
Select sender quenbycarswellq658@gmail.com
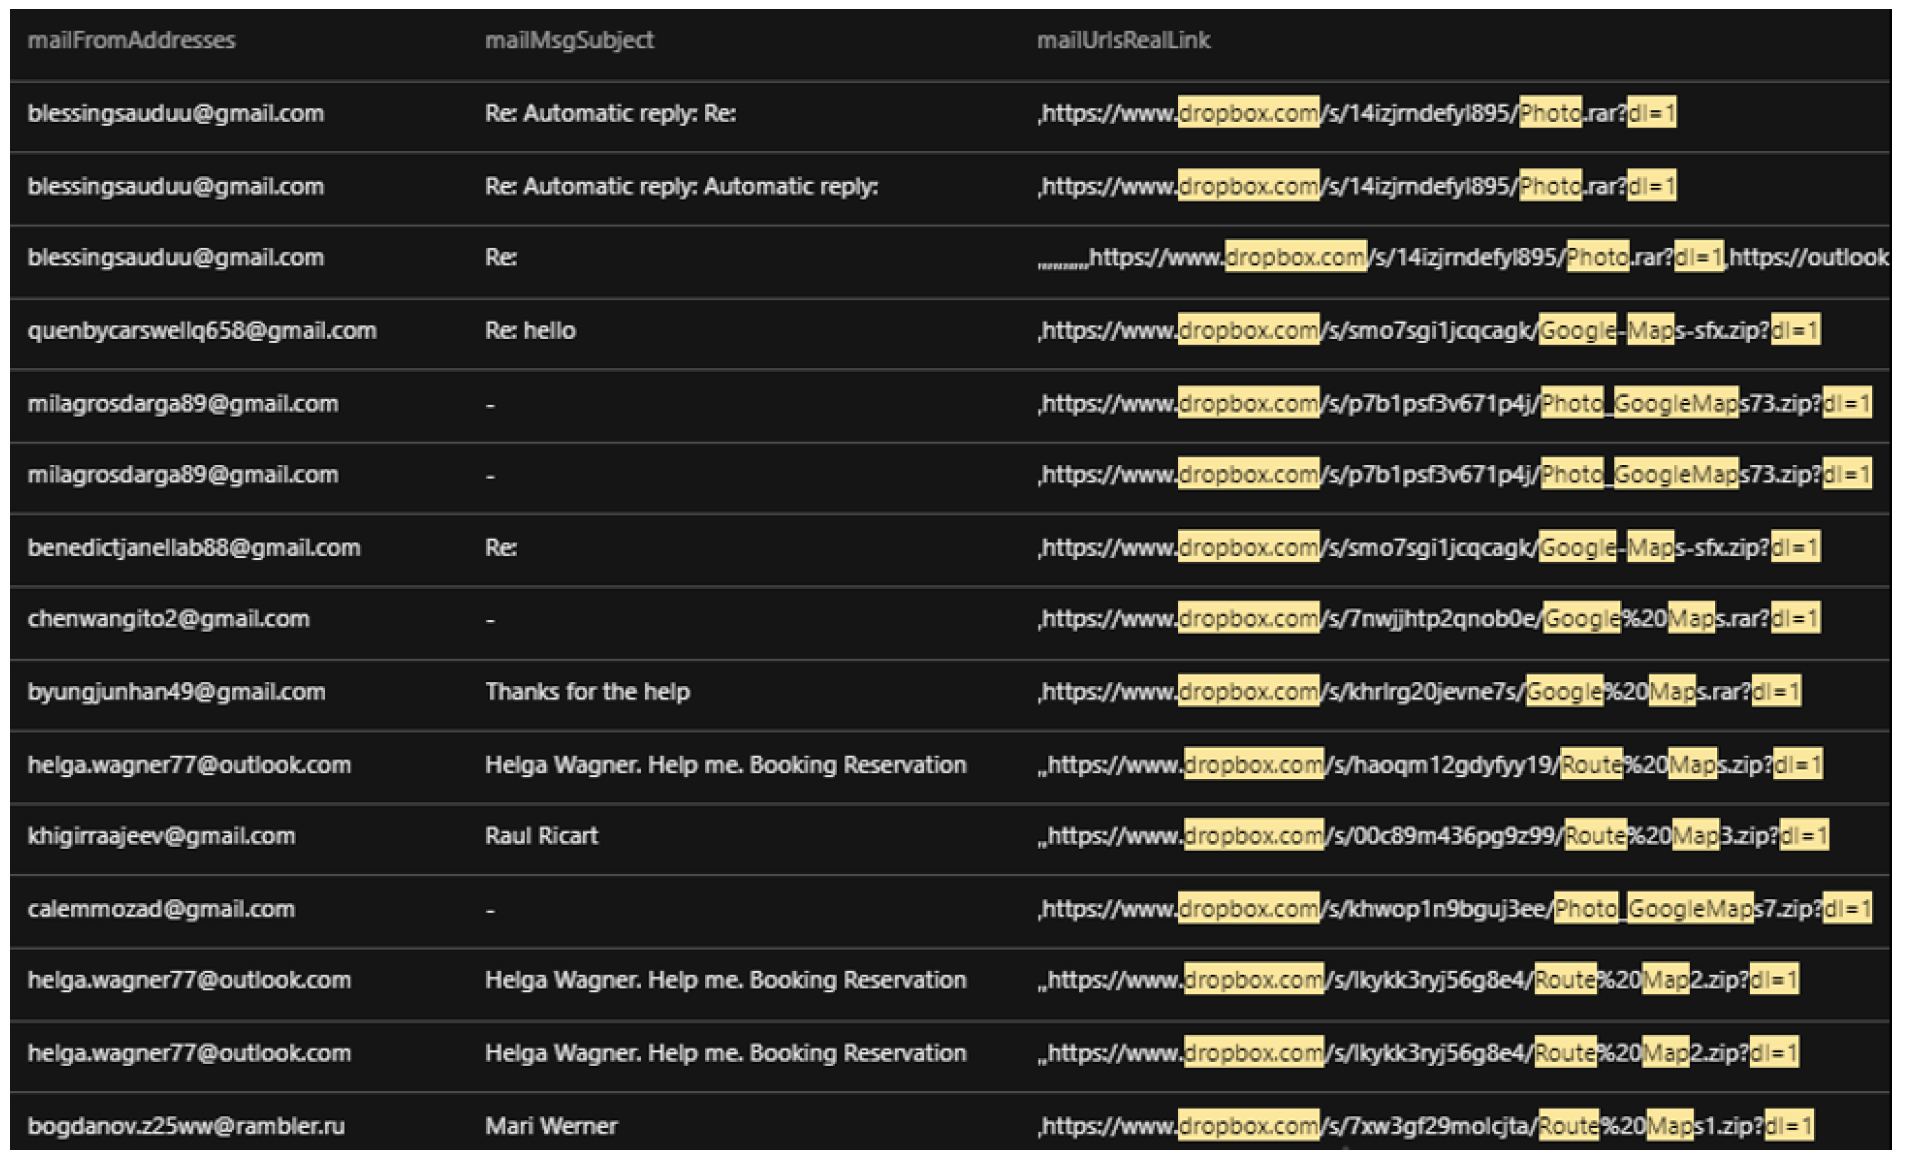pyautogui.click(x=202, y=331)
